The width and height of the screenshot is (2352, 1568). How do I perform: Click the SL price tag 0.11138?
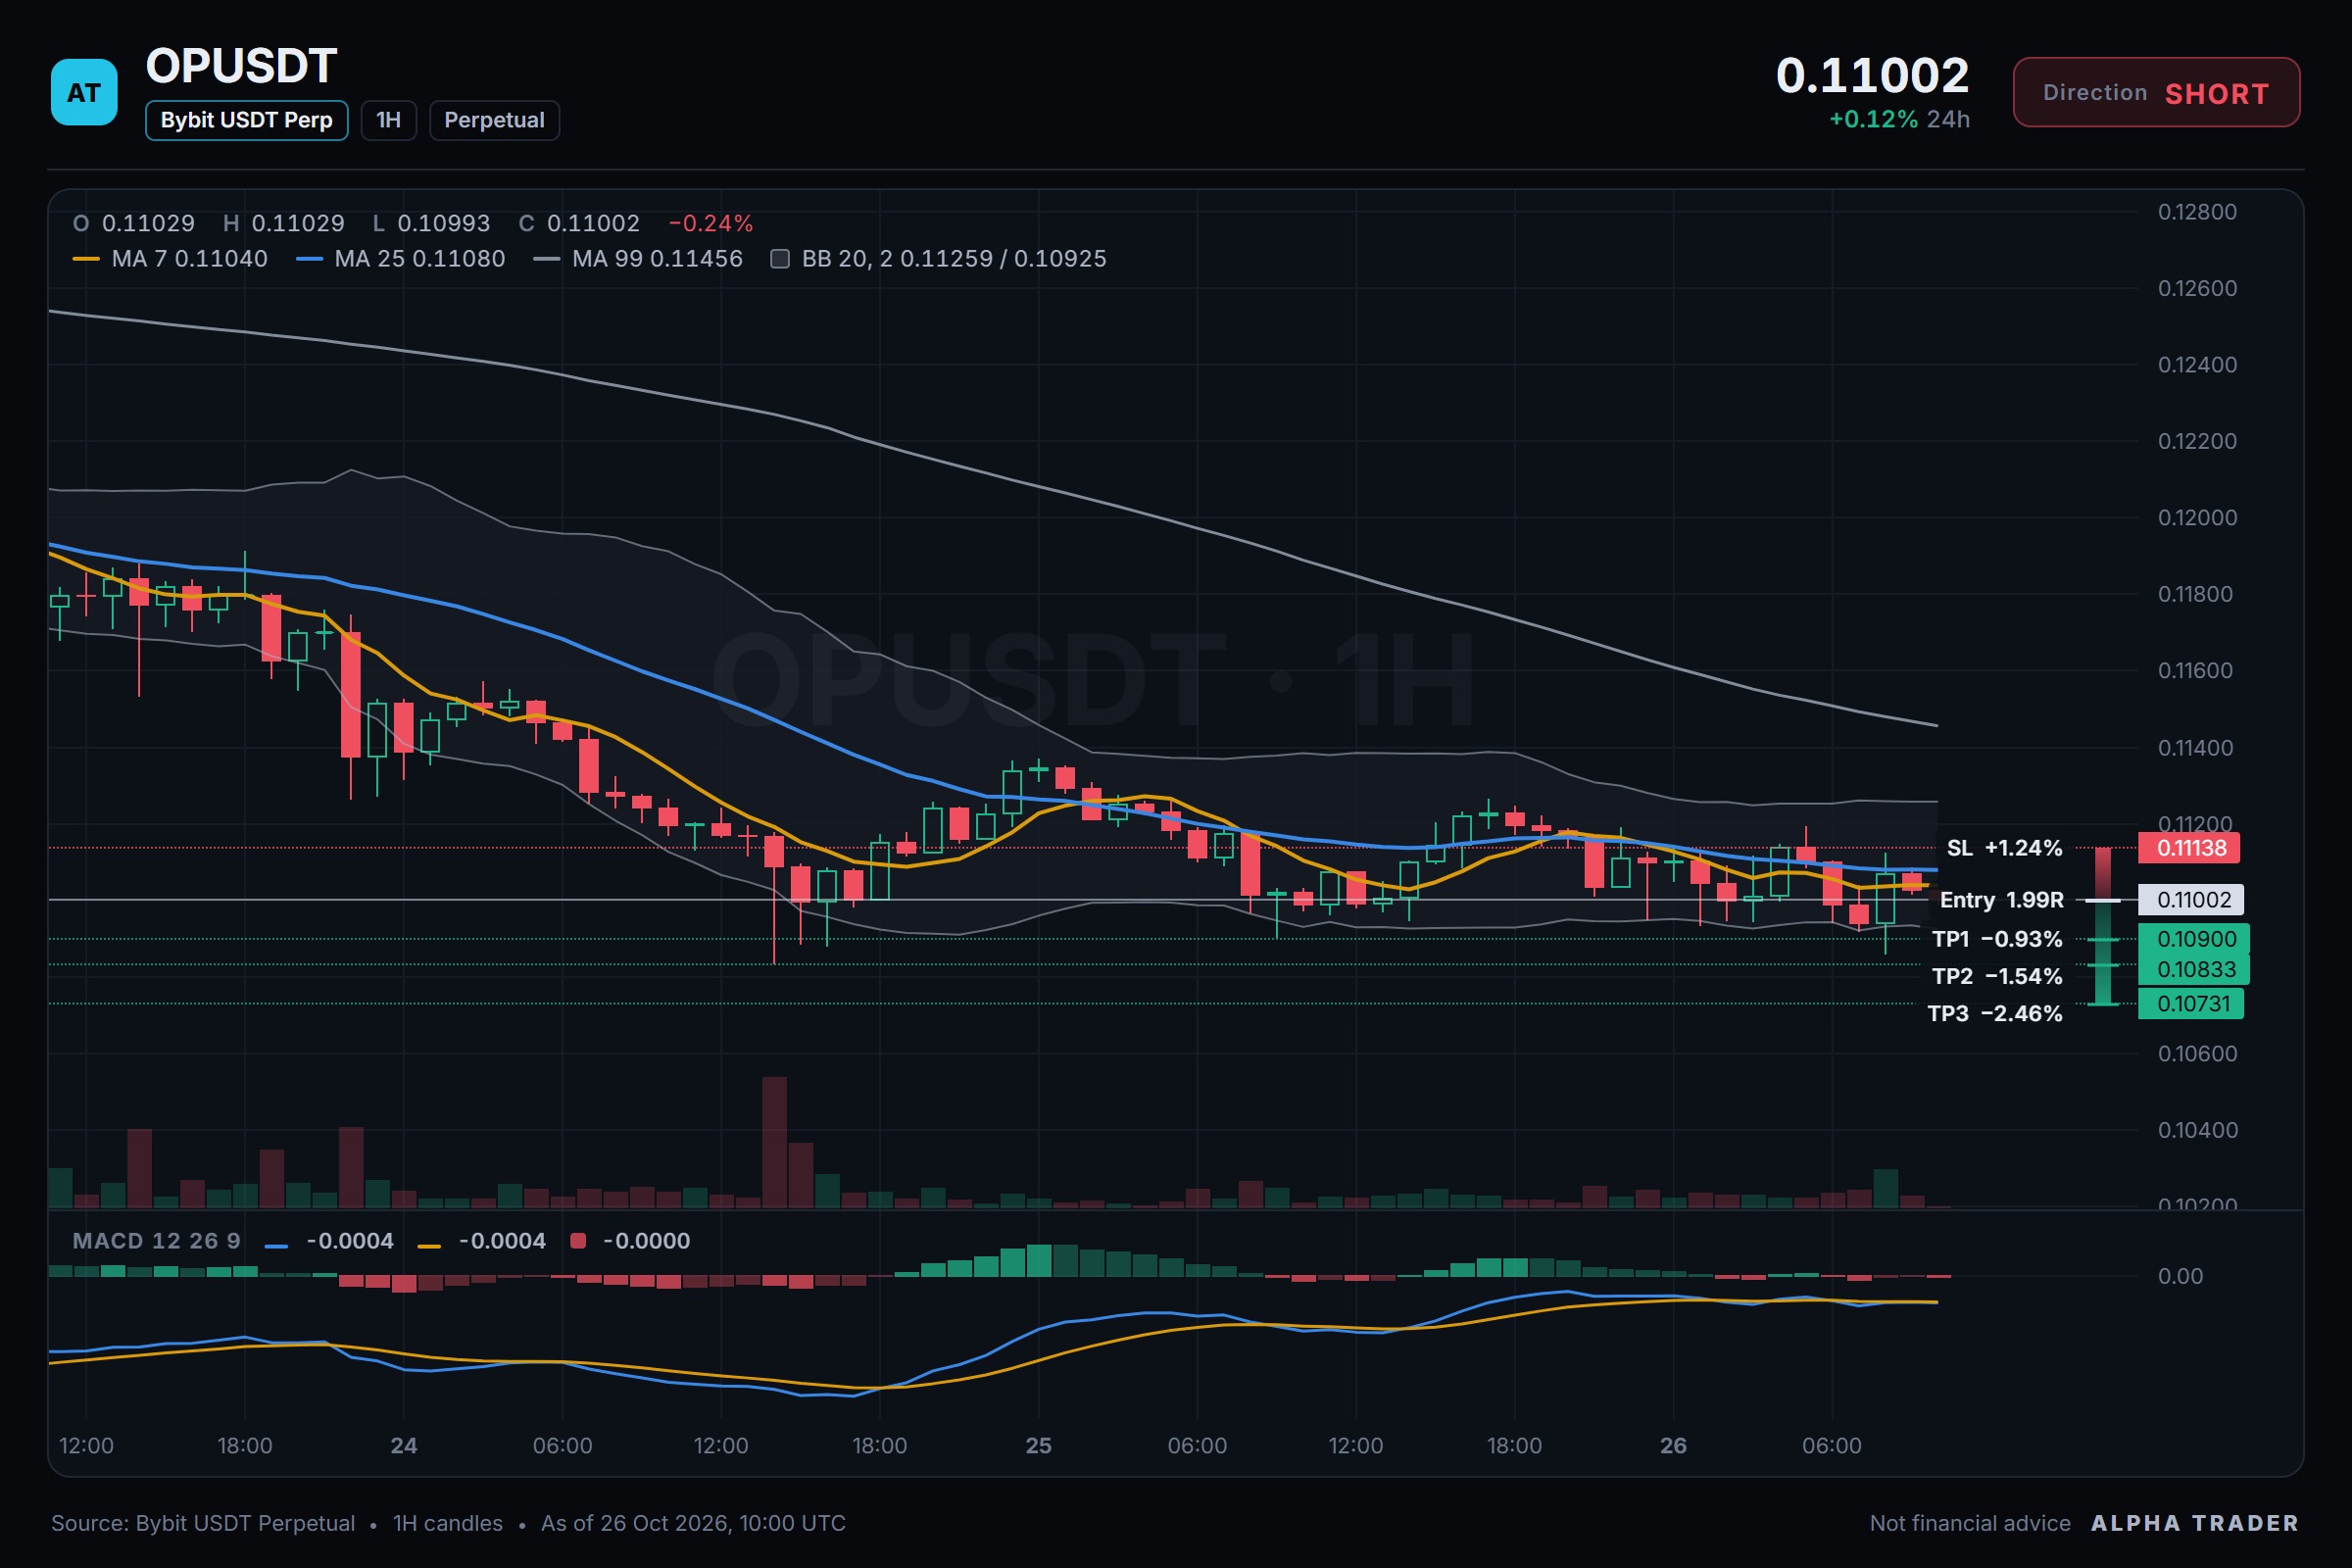point(2190,848)
